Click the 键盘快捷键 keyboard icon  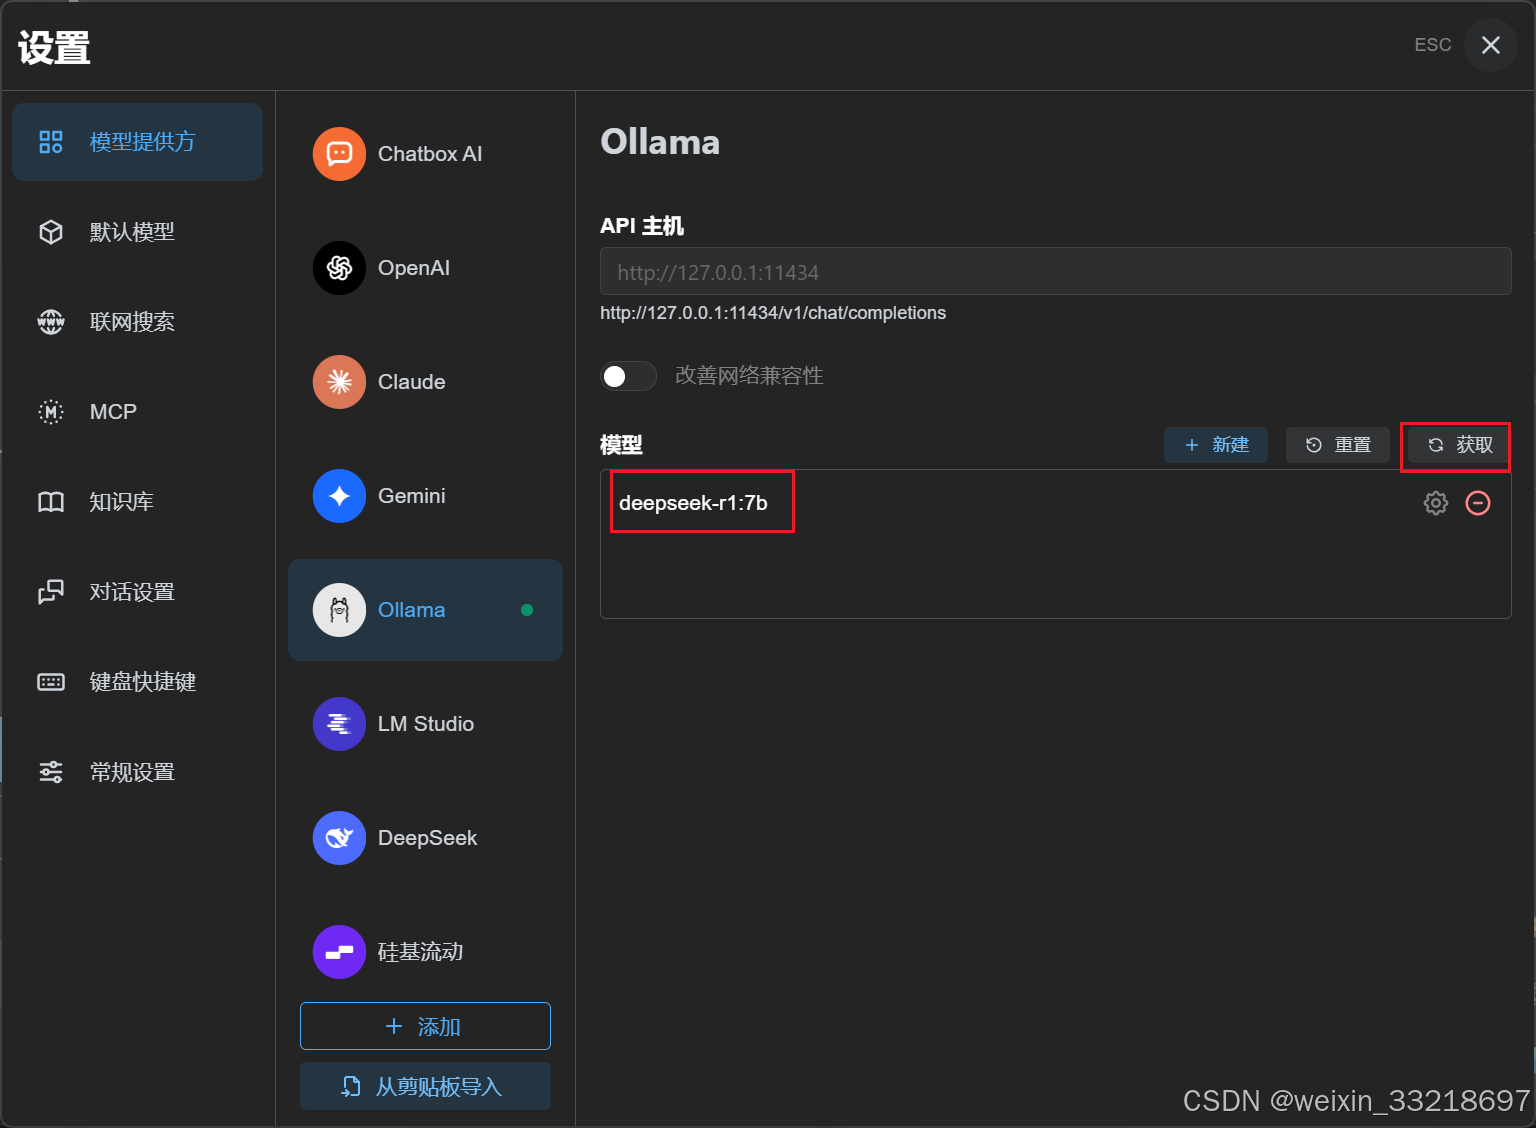point(51,682)
